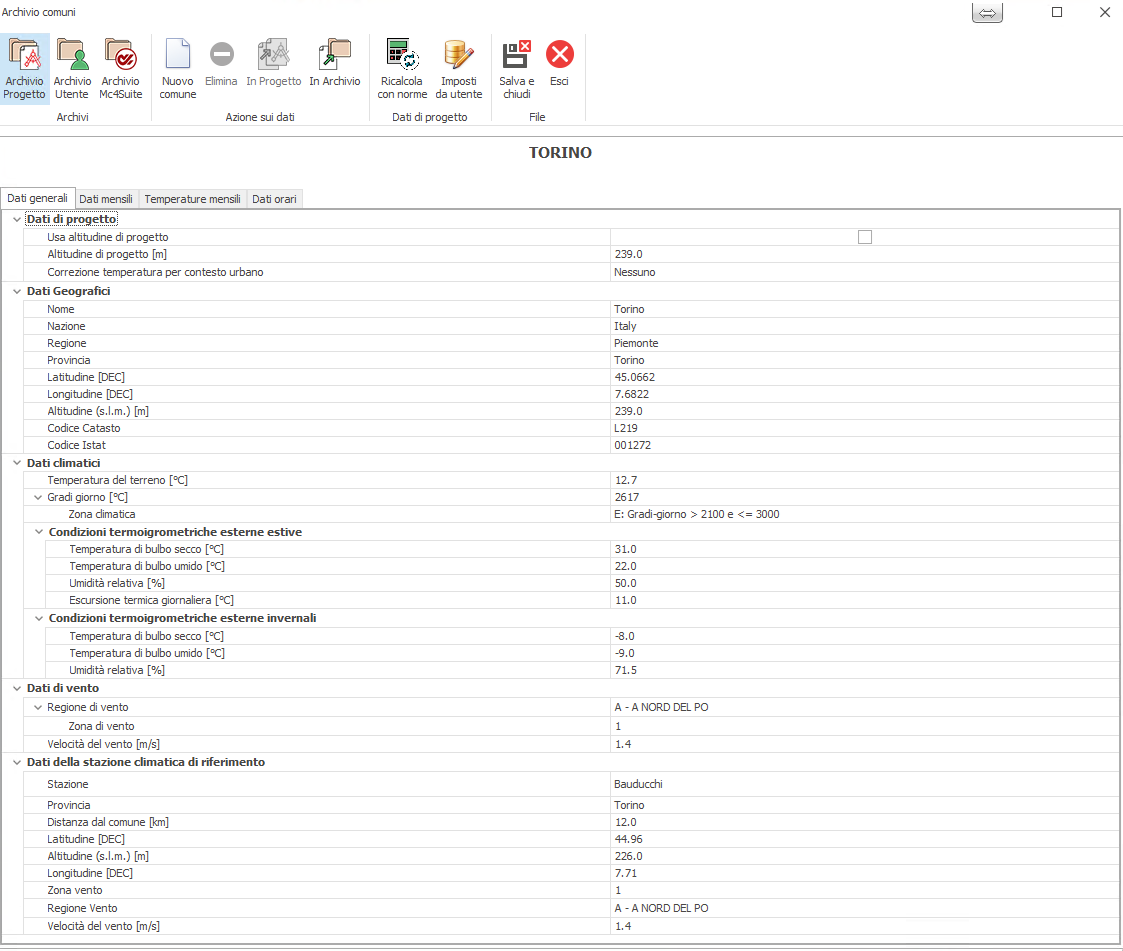Open Correzione temperatura per contesto urbano value
The width and height of the screenshot is (1123, 951).
point(864,272)
